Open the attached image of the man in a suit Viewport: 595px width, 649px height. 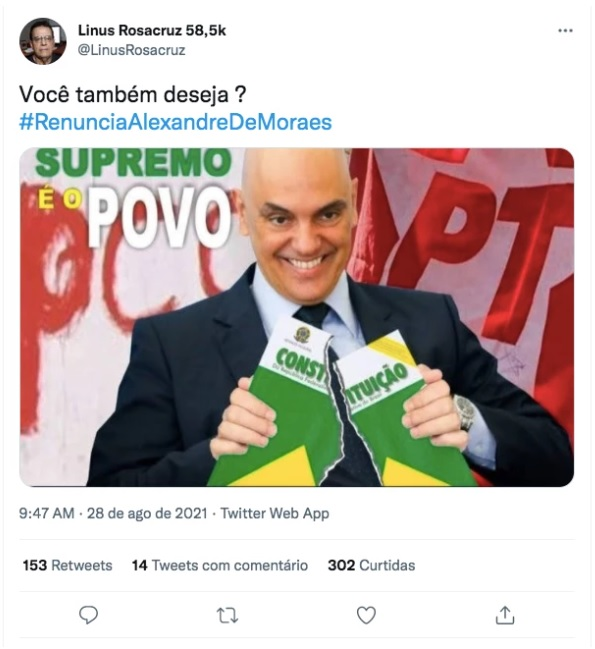pyautogui.click(x=297, y=317)
